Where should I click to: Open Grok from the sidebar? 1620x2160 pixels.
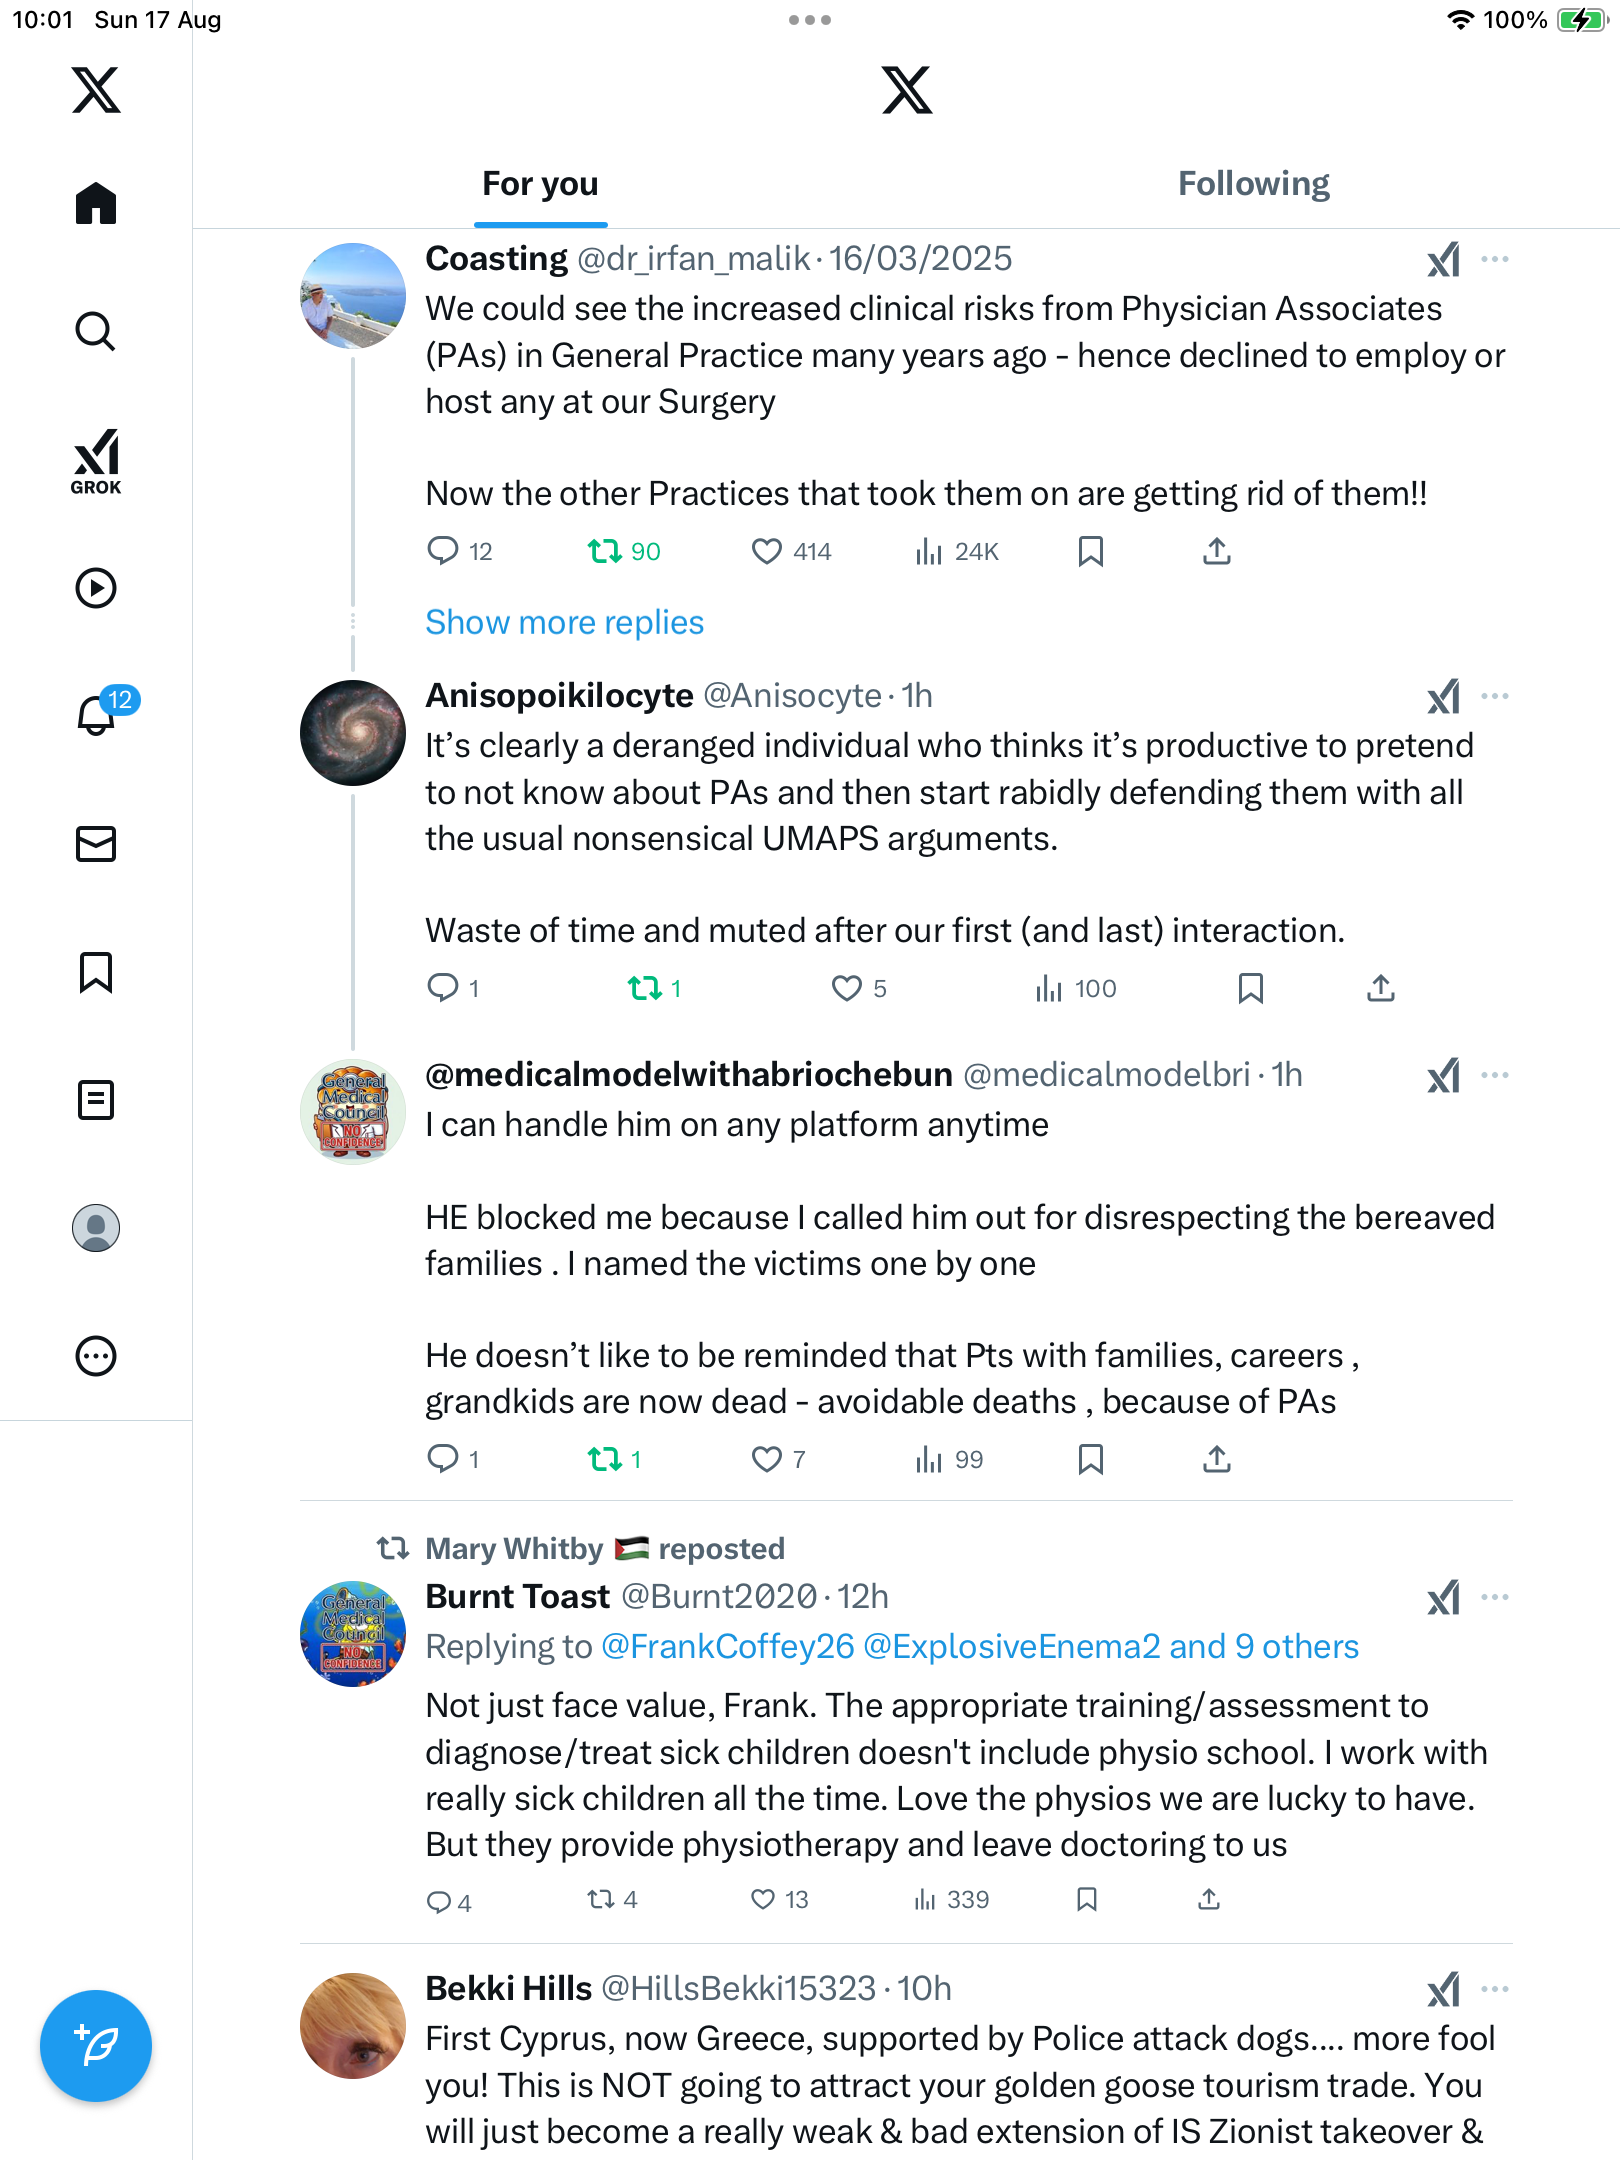click(x=96, y=461)
